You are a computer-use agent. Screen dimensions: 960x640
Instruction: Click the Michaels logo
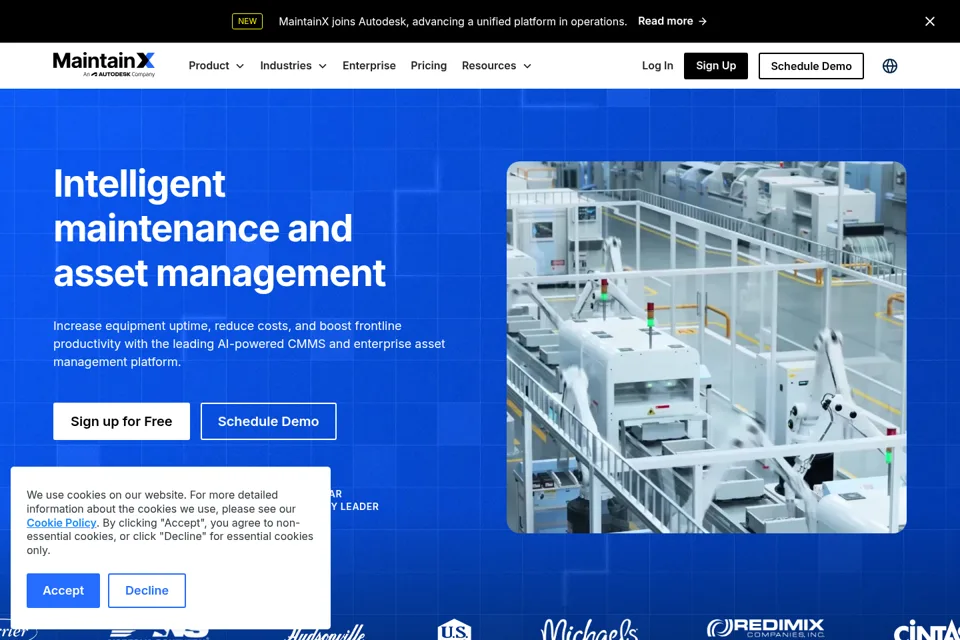pos(590,629)
